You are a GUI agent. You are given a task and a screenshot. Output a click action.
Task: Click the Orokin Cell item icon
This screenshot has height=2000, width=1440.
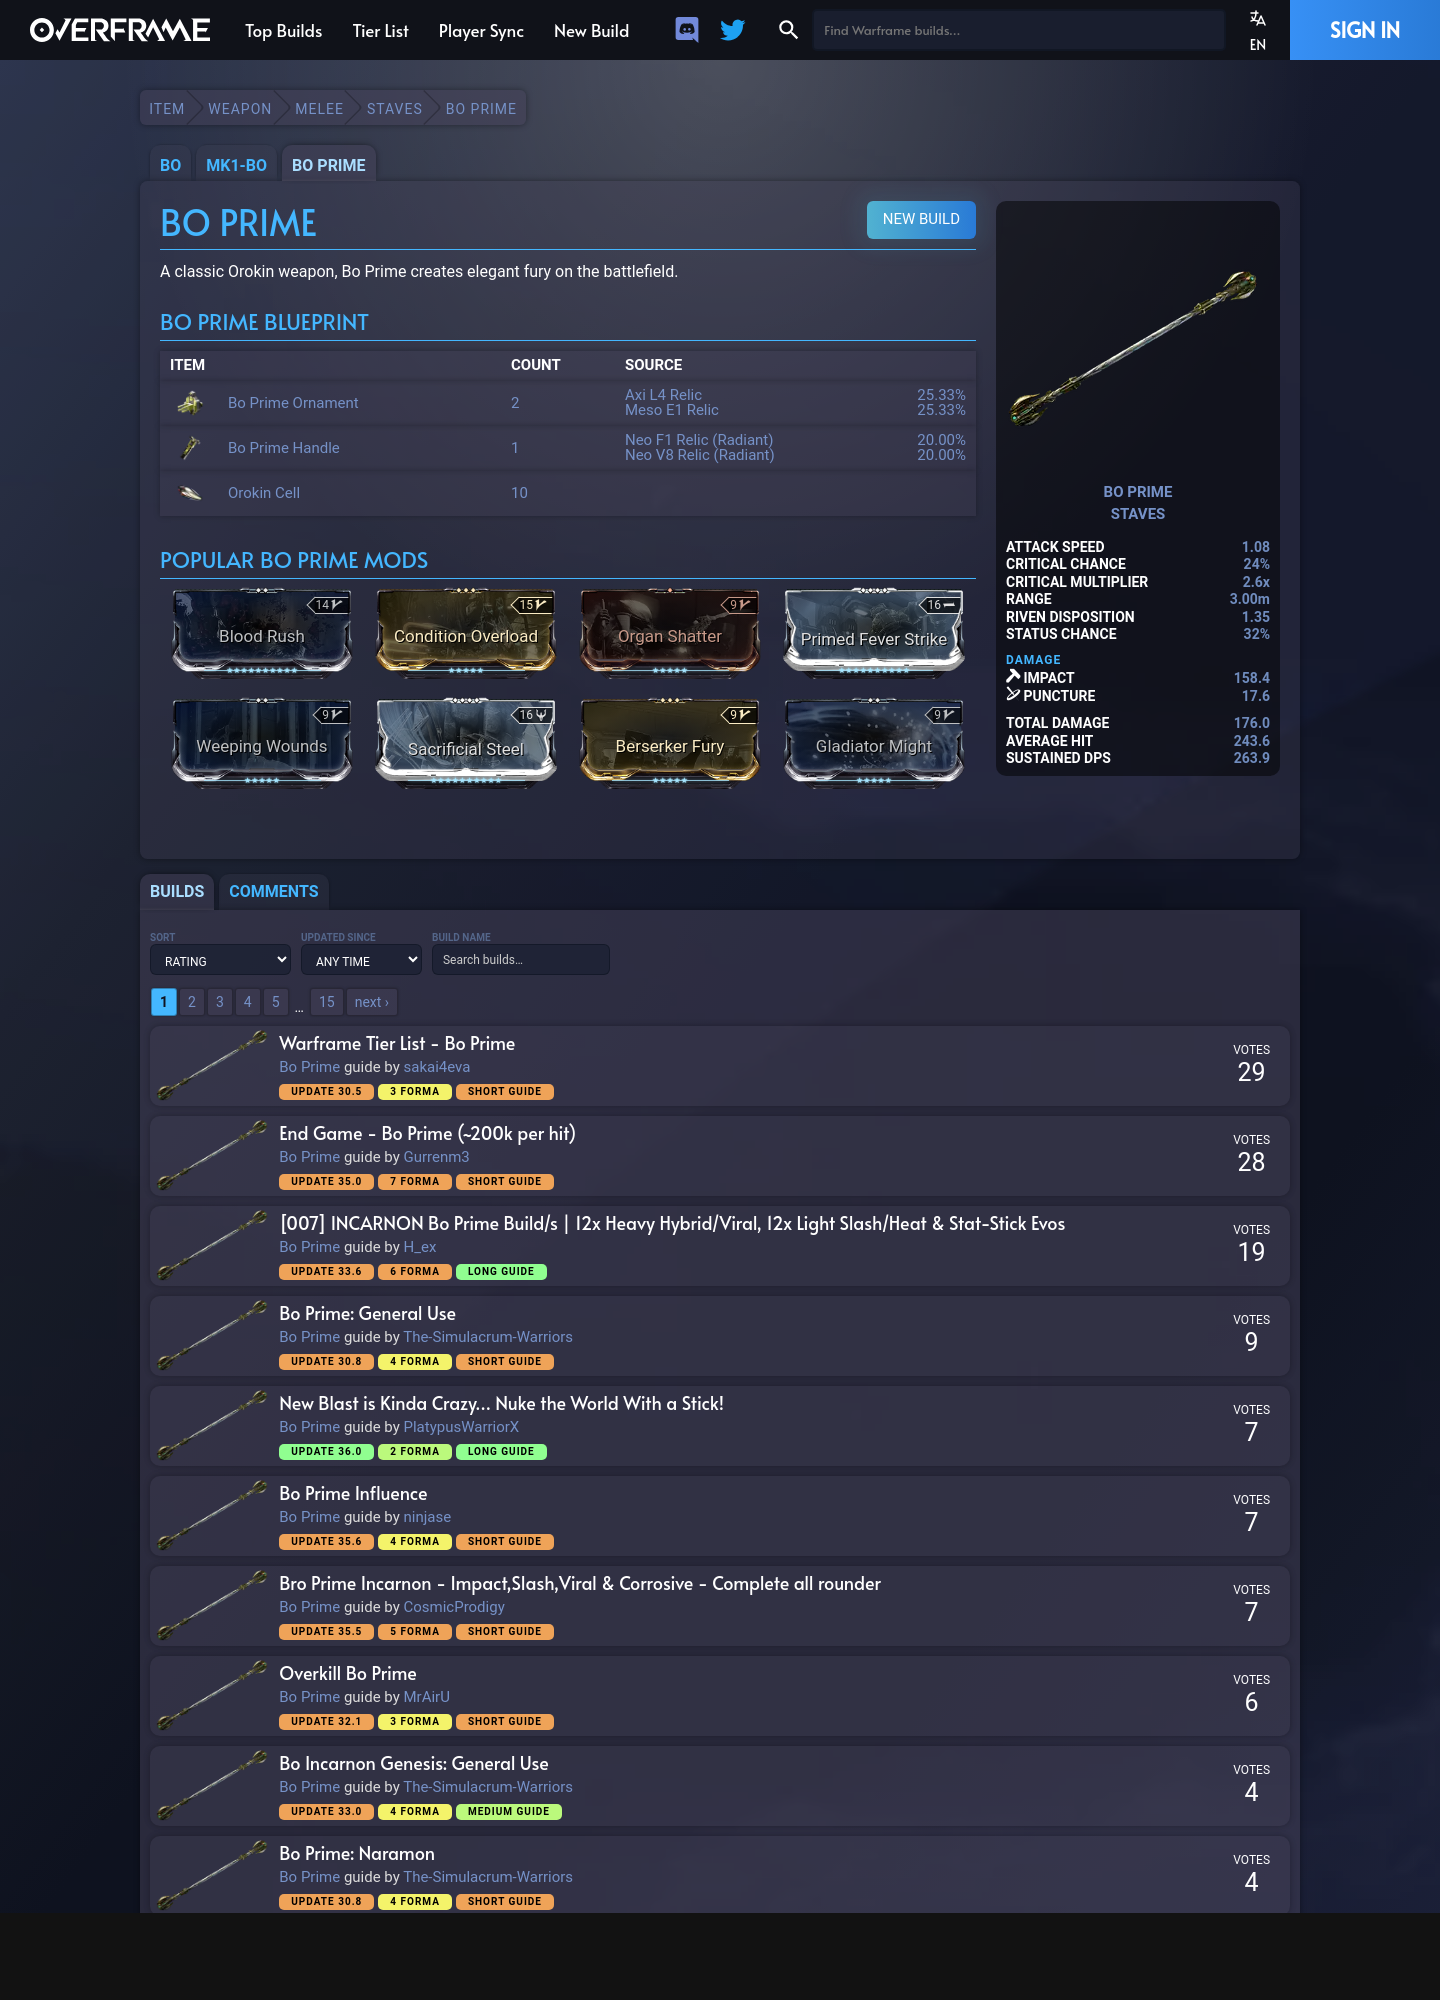click(190, 493)
